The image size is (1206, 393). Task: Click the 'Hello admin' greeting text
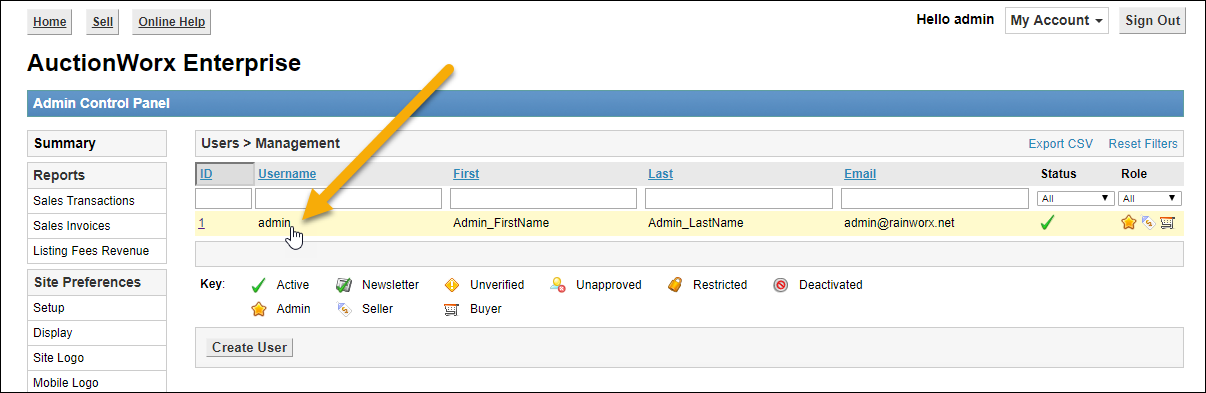pyautogui.click(x=955, y=20)
